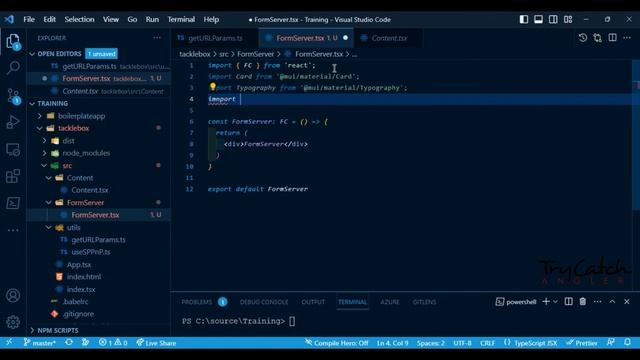
Task: Open Explorer panel more actions ellipsis
Action: pyautogui.click(x=157, y=38)
